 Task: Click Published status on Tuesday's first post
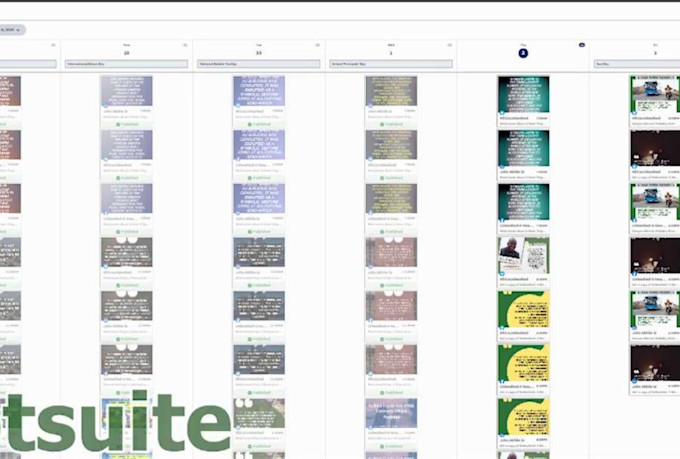(x=259, y=124)
